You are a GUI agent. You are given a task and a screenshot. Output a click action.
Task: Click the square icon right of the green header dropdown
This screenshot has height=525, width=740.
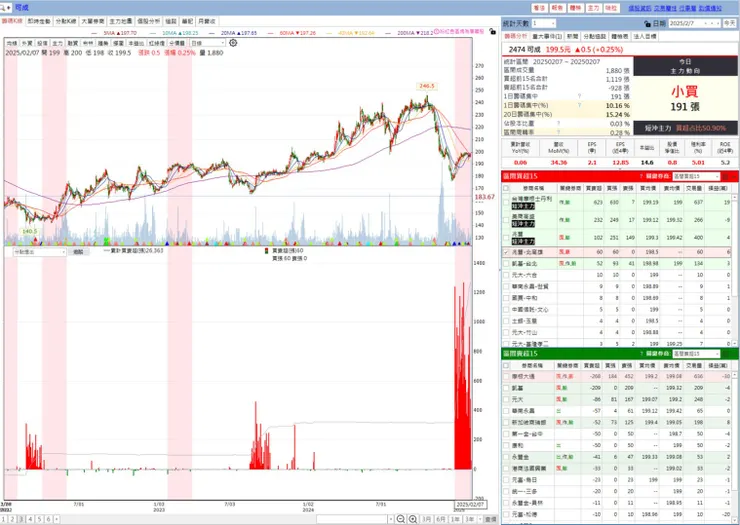tap(726, 354)
